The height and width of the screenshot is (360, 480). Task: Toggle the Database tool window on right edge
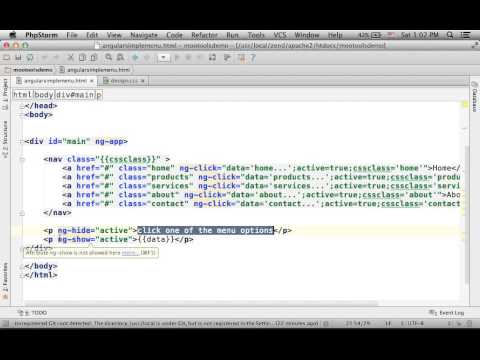pyautogui.click(x=475, y=97)
